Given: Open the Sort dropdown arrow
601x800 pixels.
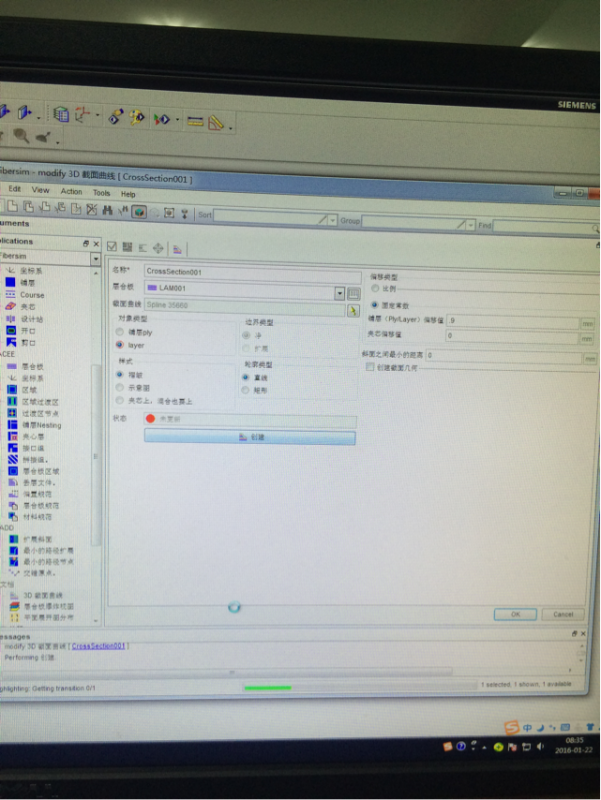Looking at the screenshot, I should pos(332,220).
